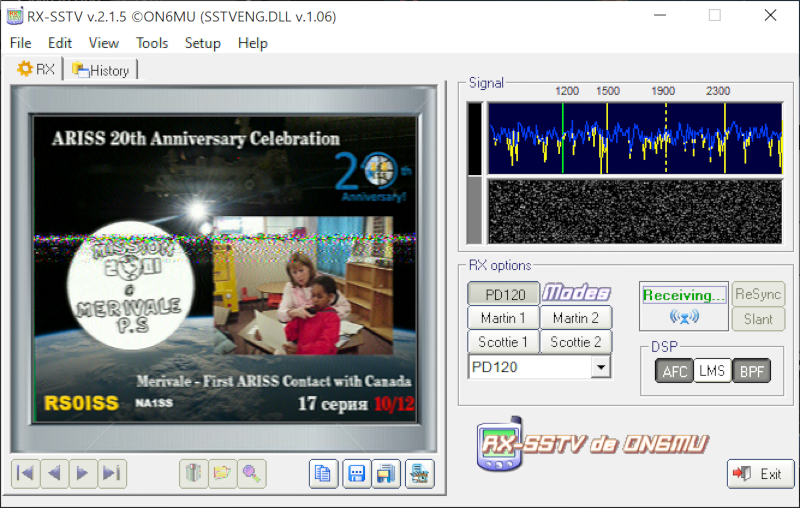This screenshot has height=508, width=800.
Task: Switch to the History tab
Action: coord(101,70)
